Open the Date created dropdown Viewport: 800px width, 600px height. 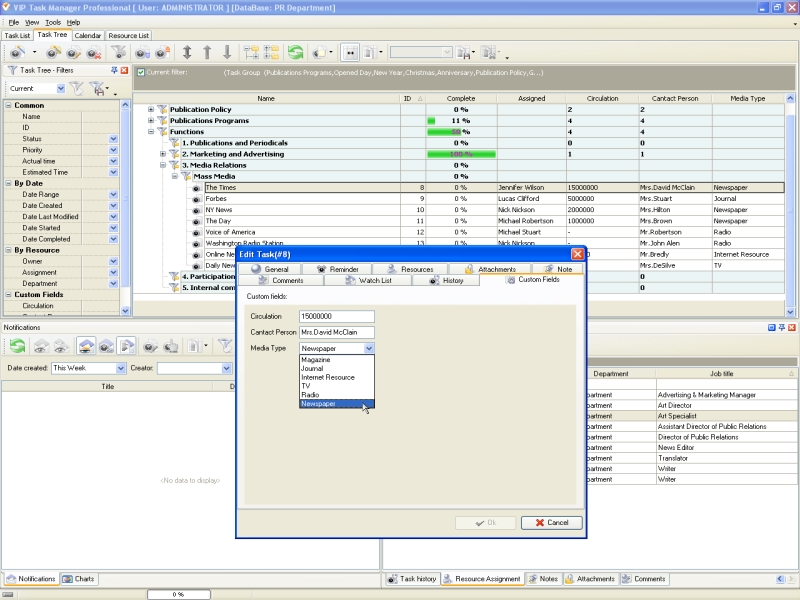click(121, 368)
